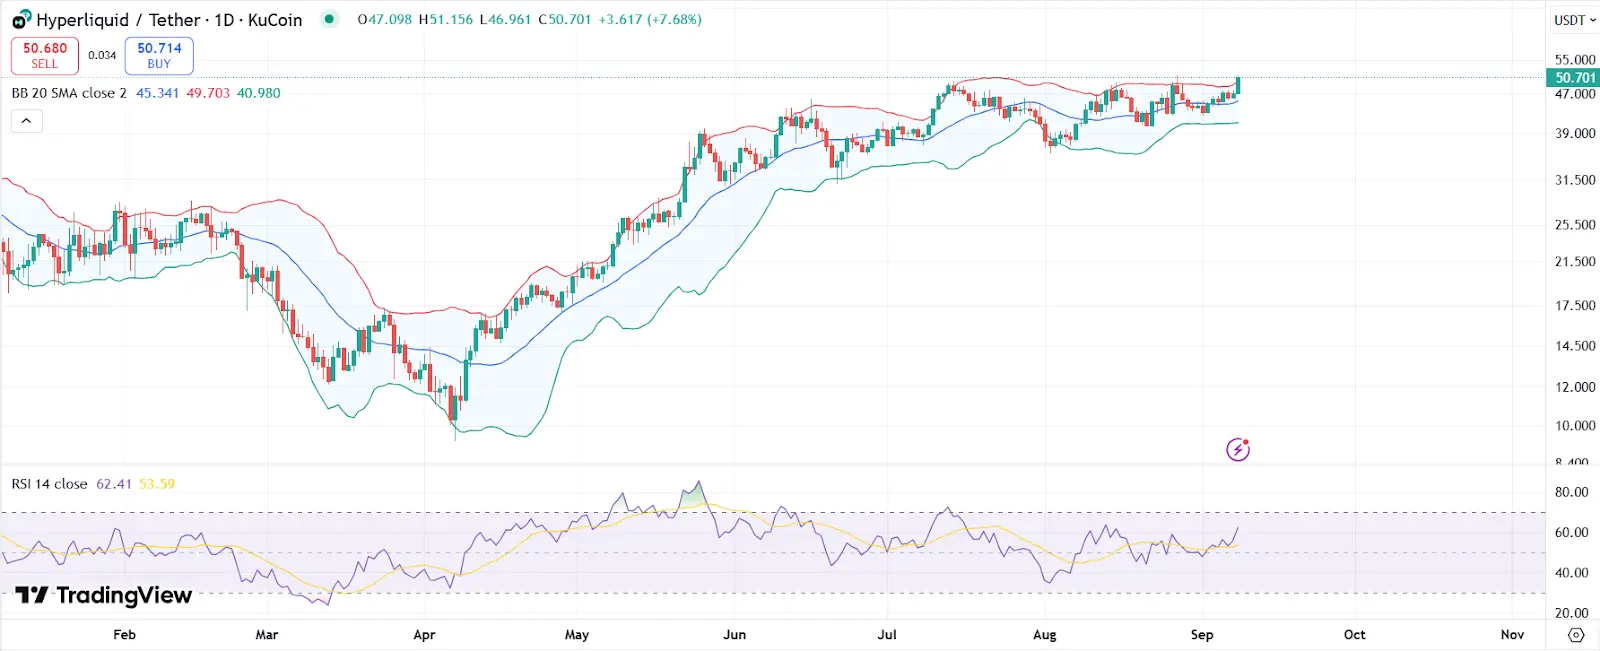Click the Hyperliquid coin logo icon
1600x651 pixels.
[21, 20]
